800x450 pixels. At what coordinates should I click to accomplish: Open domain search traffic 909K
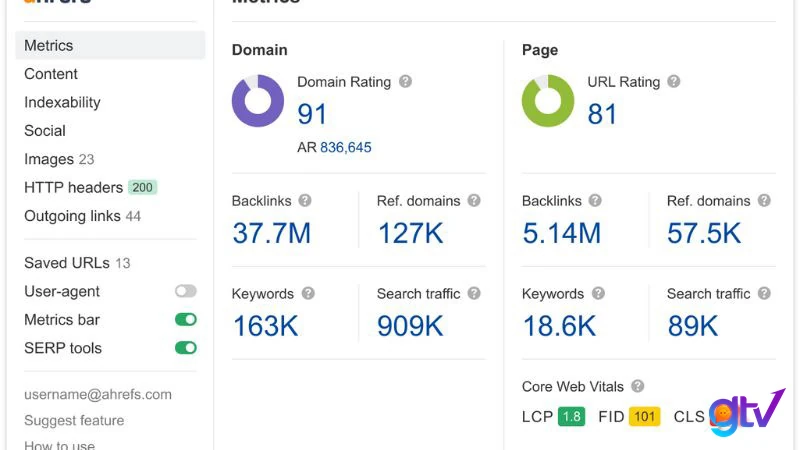[410, 326]
